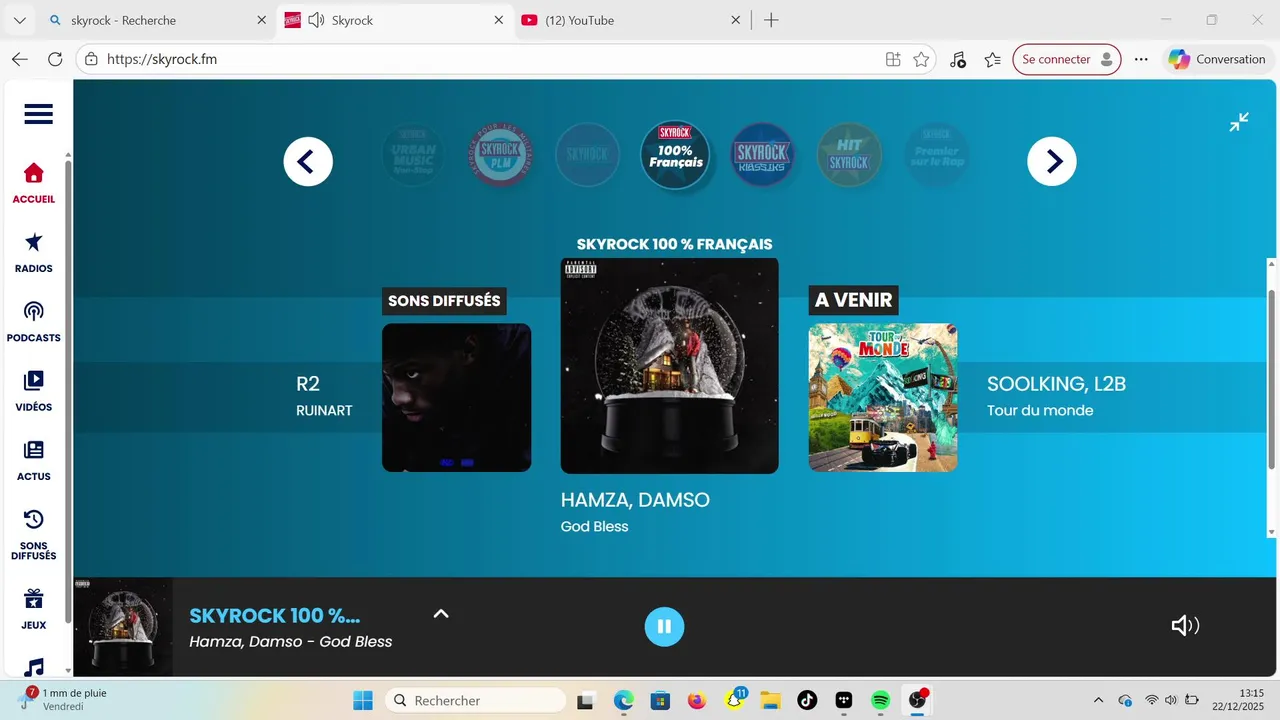This screenshot has width=1280, height=720.
Task: Click the HAMZA, DAMSO artist name
Action: tap(635, 500)
